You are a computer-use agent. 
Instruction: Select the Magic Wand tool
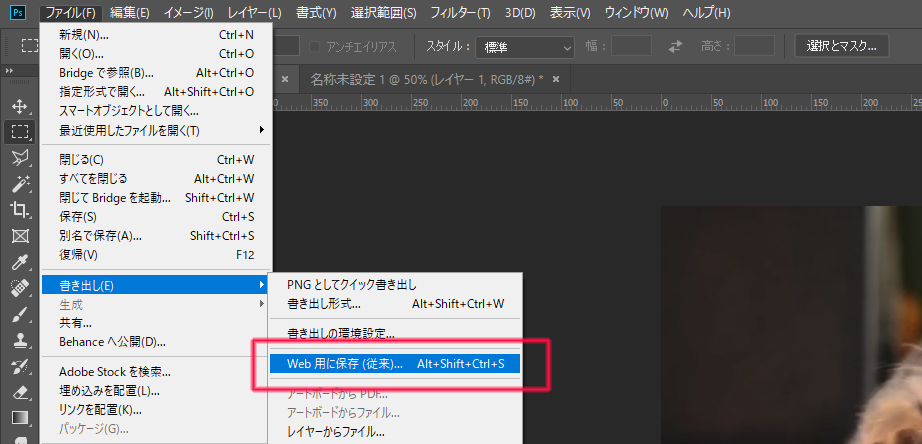[x=20, y=183]
